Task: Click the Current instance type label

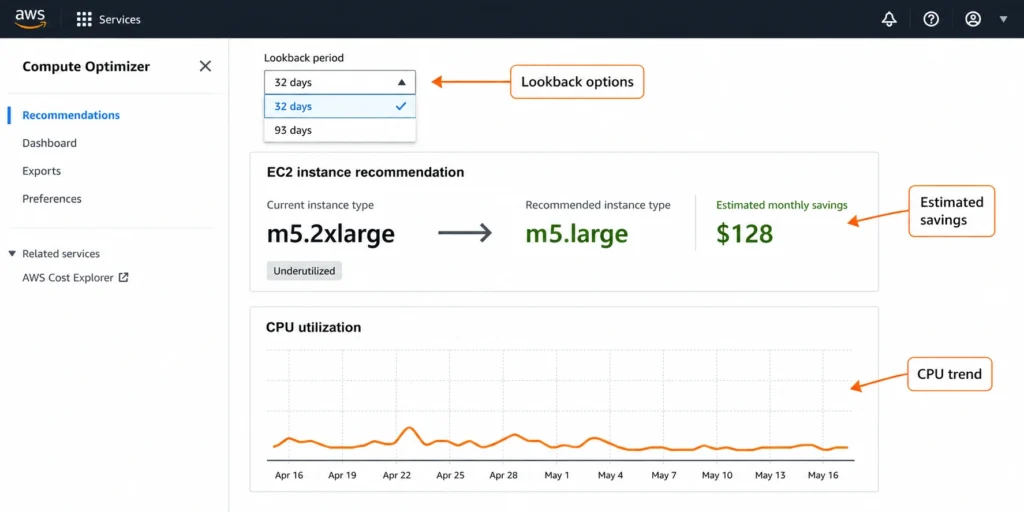Action: (320, 205)
